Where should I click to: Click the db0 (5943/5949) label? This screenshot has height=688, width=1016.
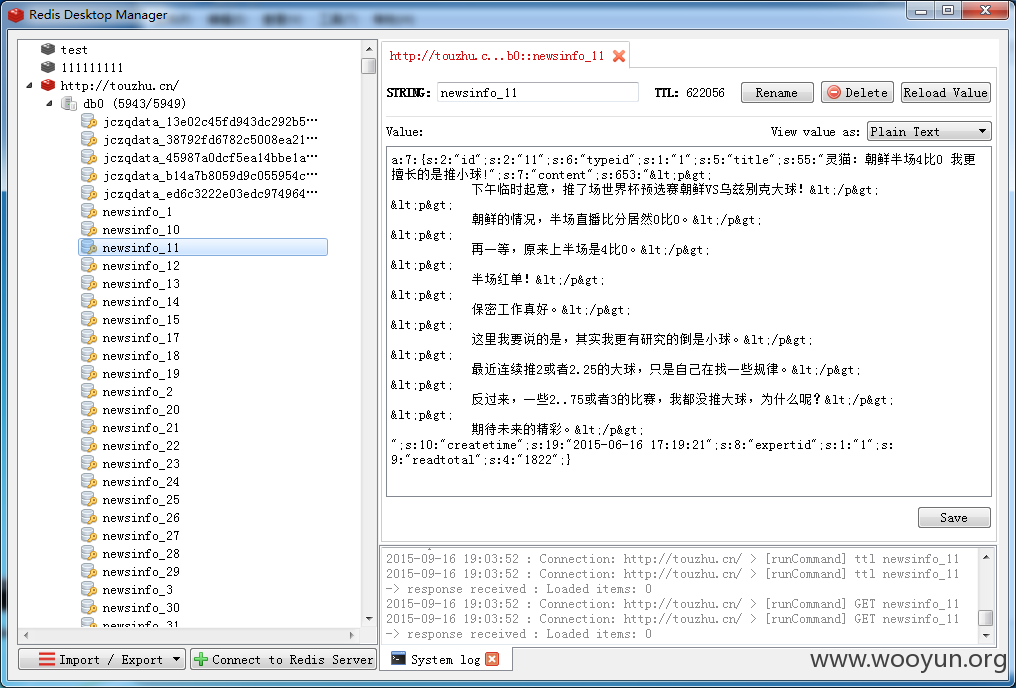(134, 104)
